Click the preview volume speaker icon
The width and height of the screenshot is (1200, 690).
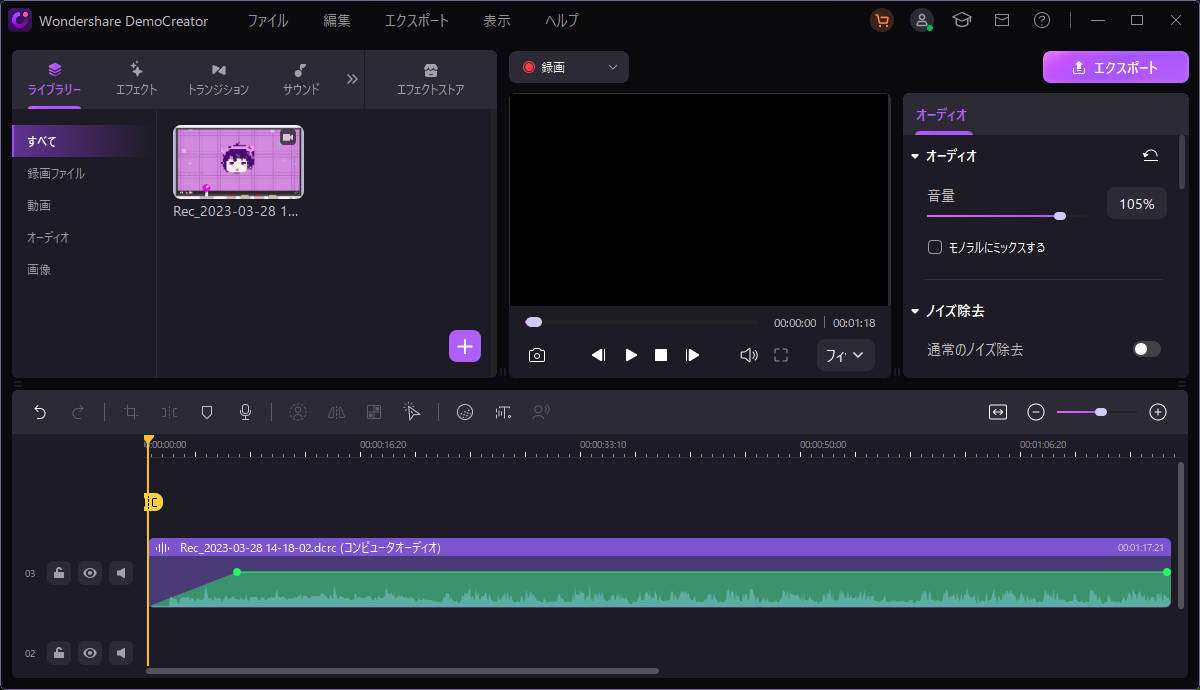pos(748,355)
